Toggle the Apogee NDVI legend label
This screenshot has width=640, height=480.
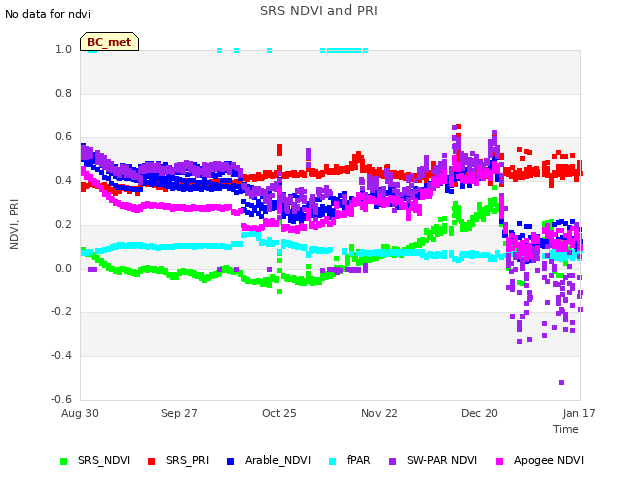[549, 460]
